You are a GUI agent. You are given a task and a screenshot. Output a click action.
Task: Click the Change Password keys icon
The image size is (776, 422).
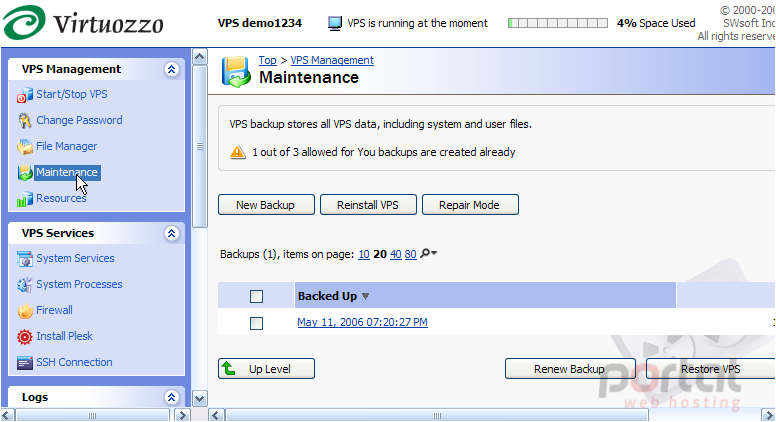(25, 121)
